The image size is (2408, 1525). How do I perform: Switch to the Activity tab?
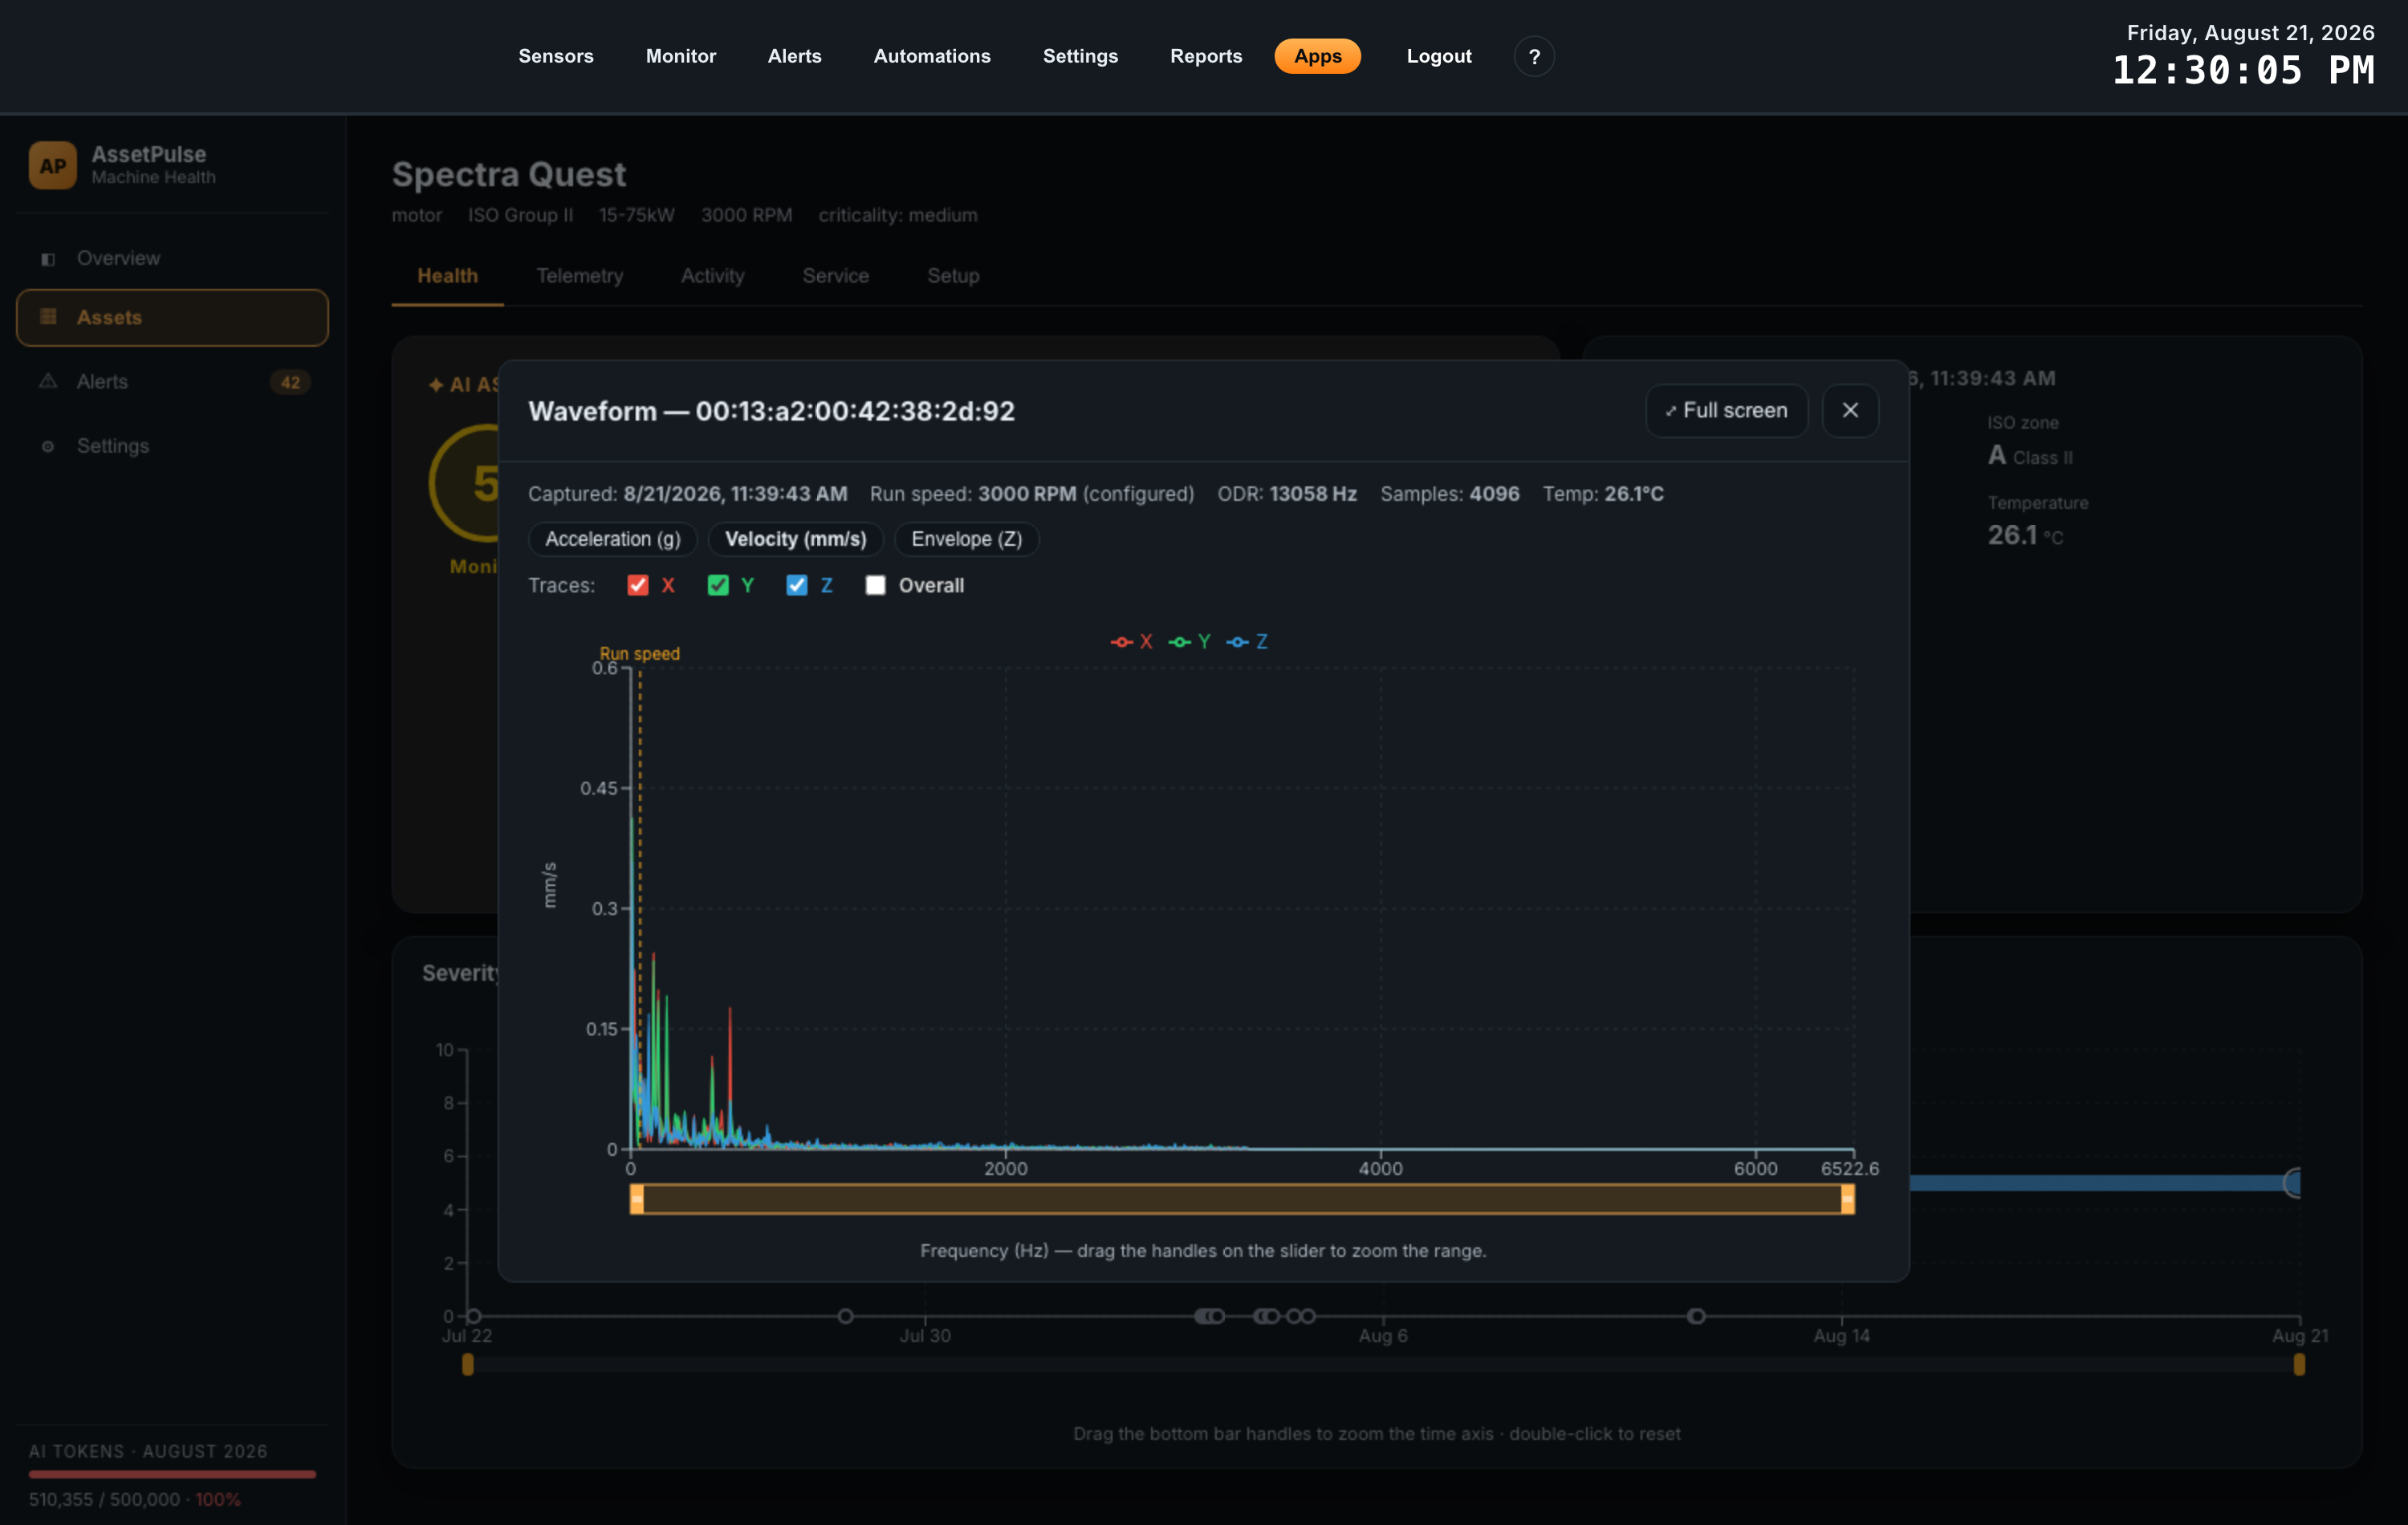[713, 276]
